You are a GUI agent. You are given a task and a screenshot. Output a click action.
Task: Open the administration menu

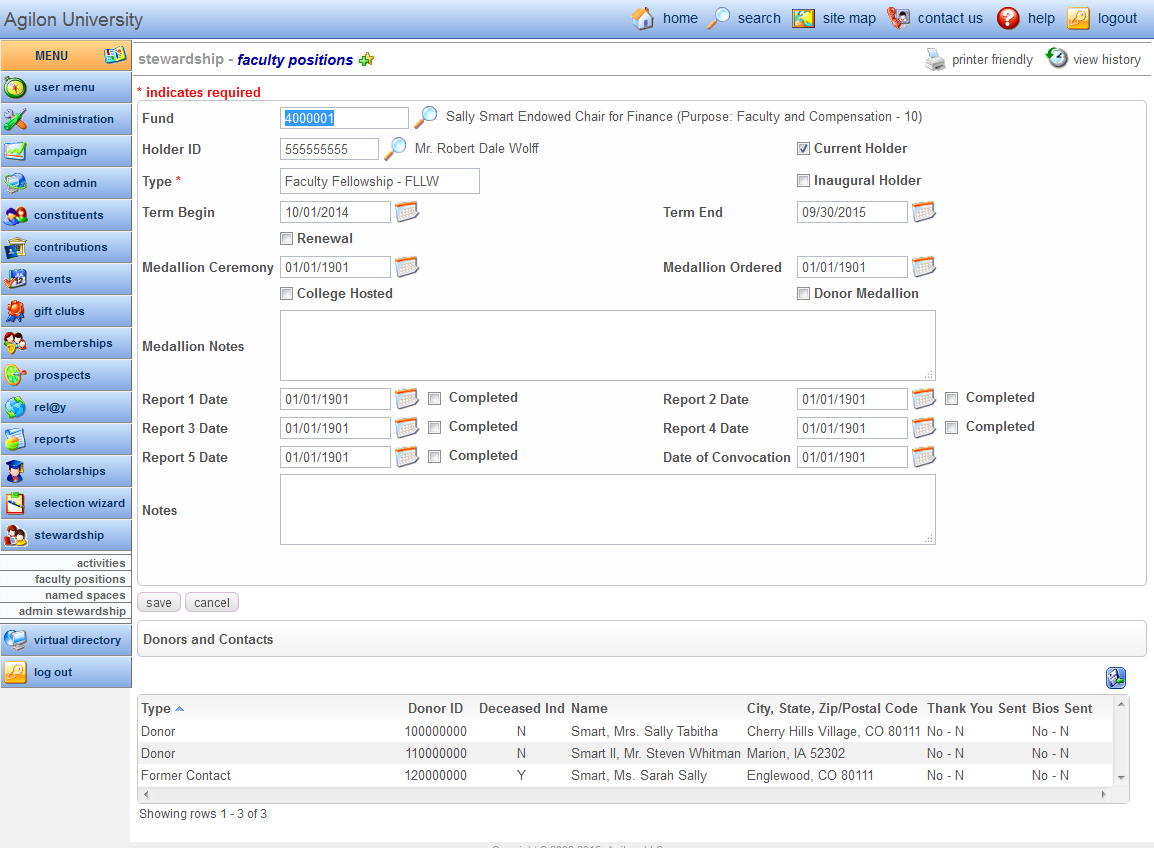66,119
